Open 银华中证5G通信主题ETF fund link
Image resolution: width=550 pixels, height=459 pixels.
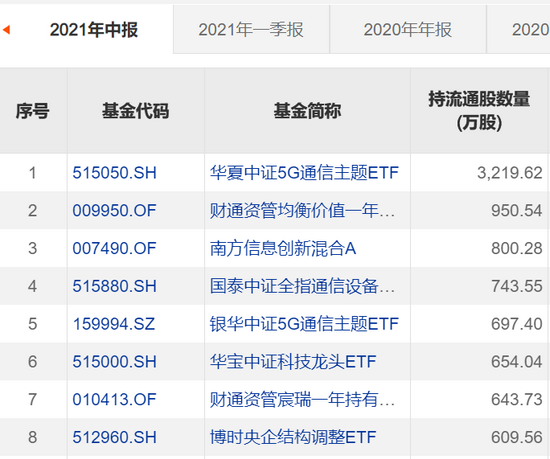(x=304, y=324)
